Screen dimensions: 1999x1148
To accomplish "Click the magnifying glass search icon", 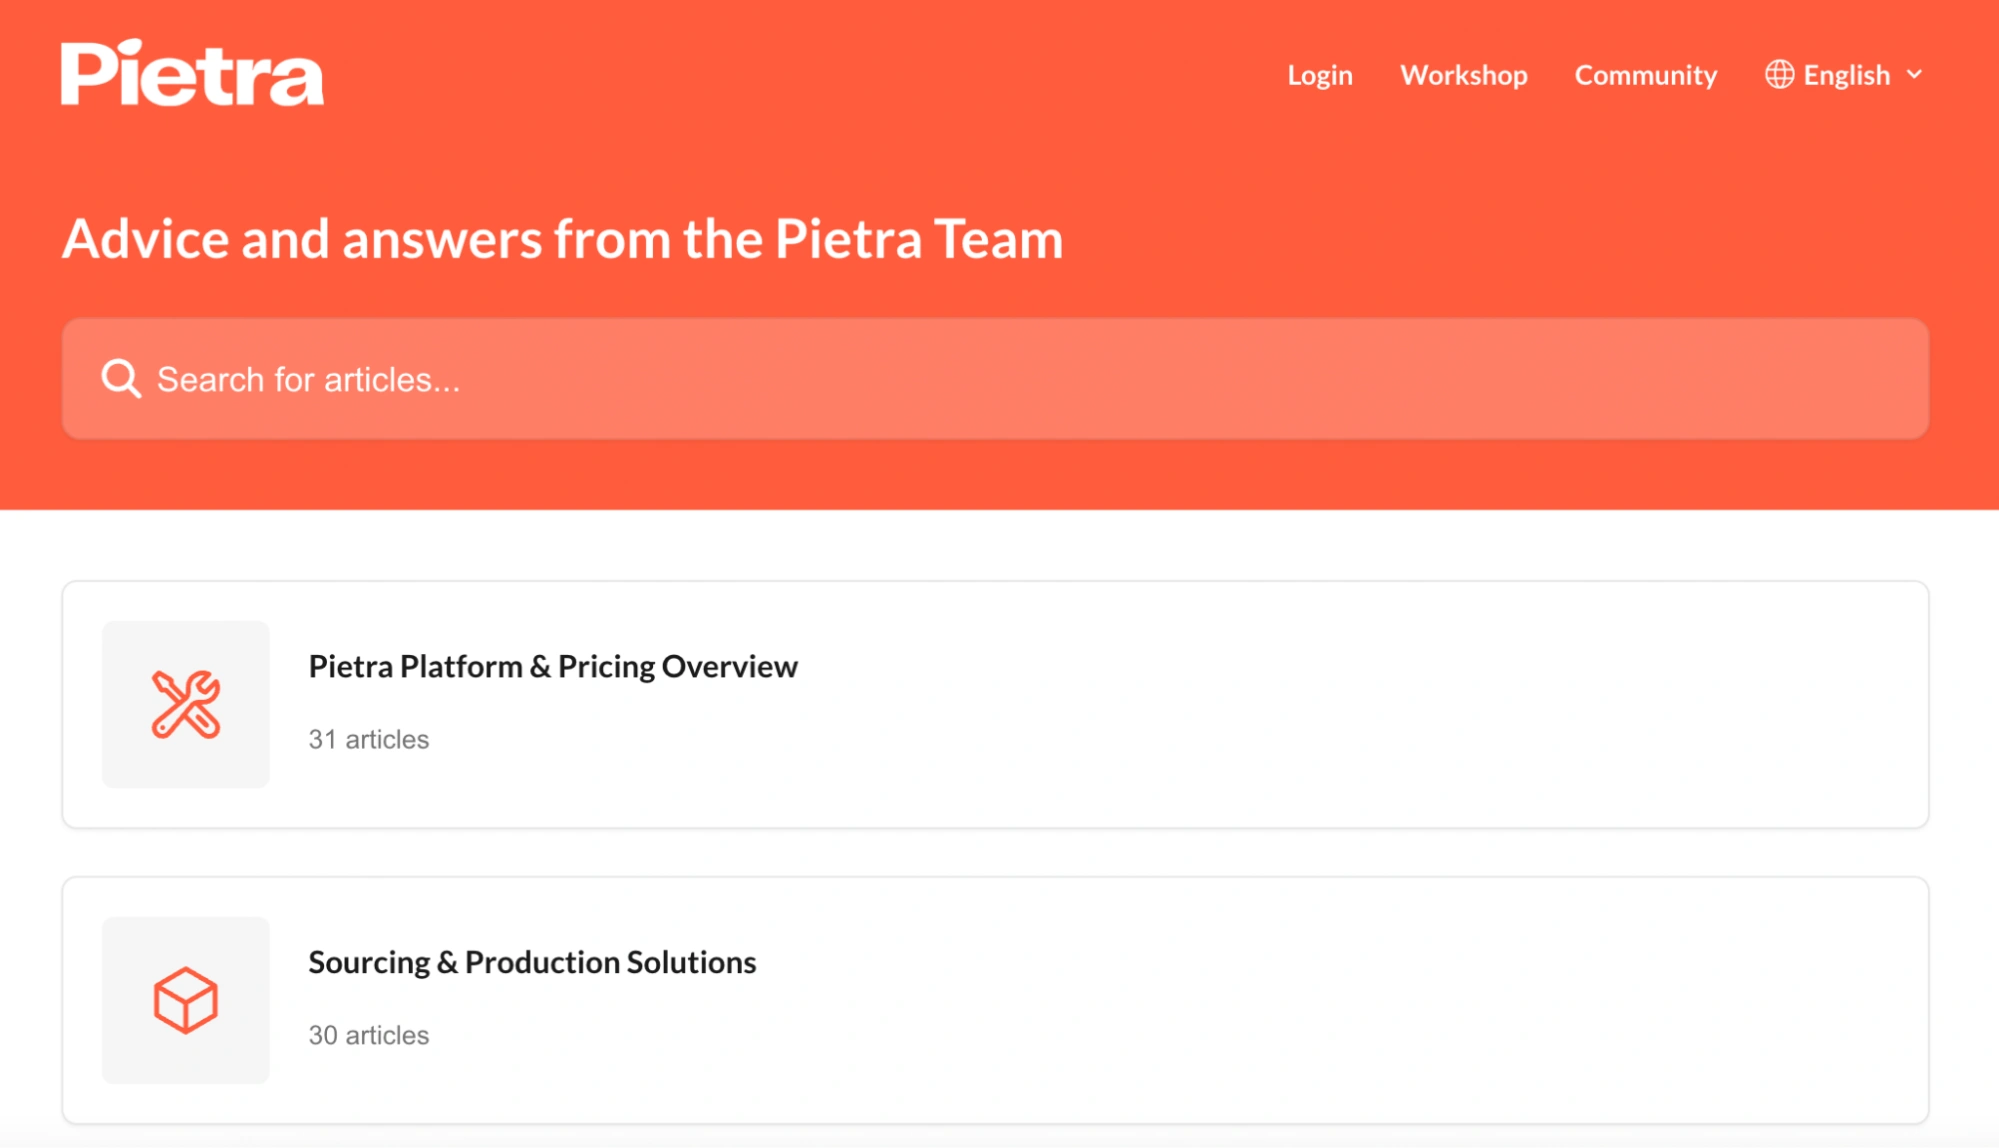I will [121, 379].
